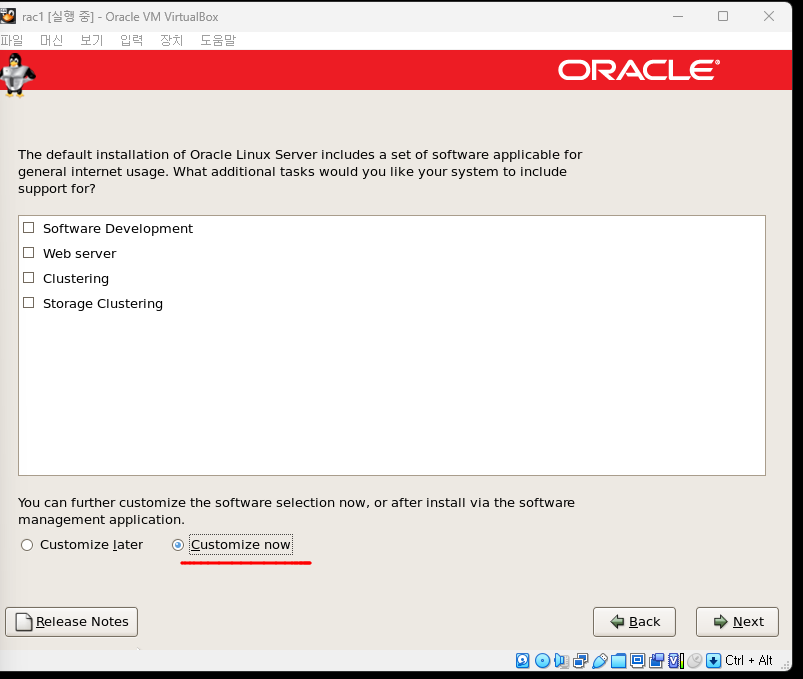Select the Customize now radio button
The image size is (803, 679).
pos(178,545)
